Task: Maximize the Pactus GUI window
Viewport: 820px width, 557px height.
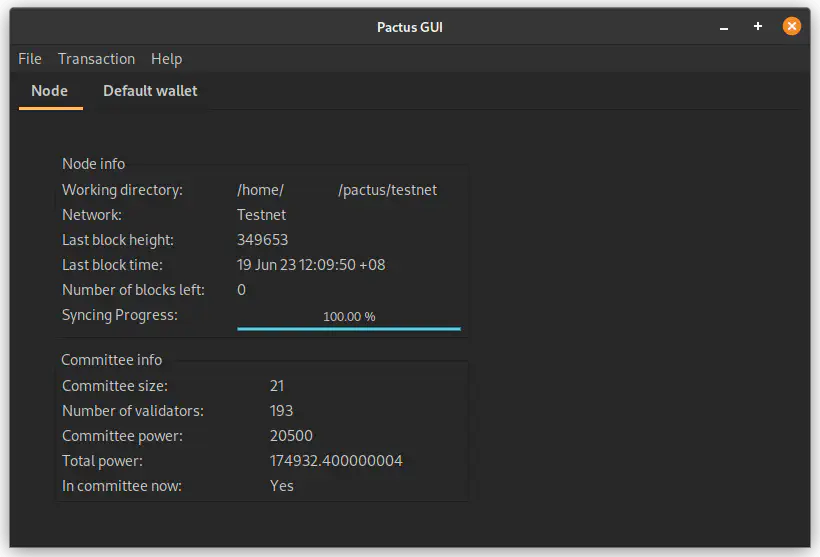Action: (x=758, y=26)
